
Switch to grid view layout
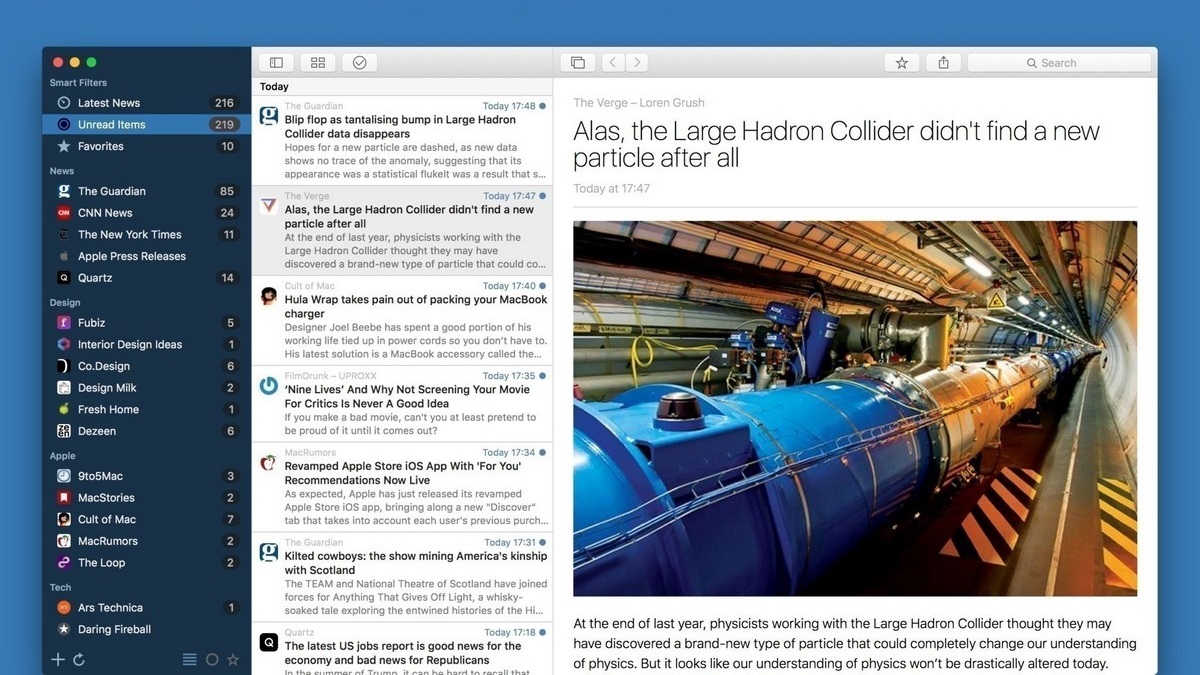point(318,63)
